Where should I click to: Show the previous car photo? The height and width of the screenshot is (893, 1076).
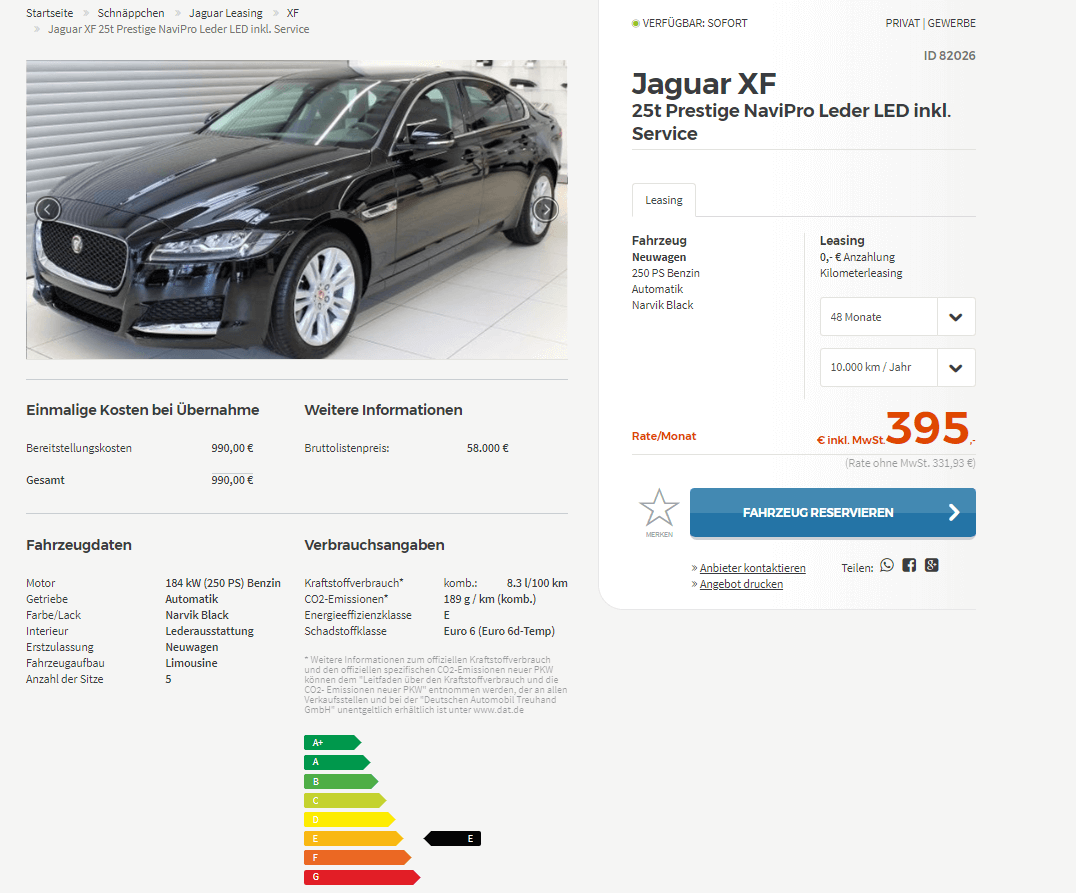click(47, 209)
